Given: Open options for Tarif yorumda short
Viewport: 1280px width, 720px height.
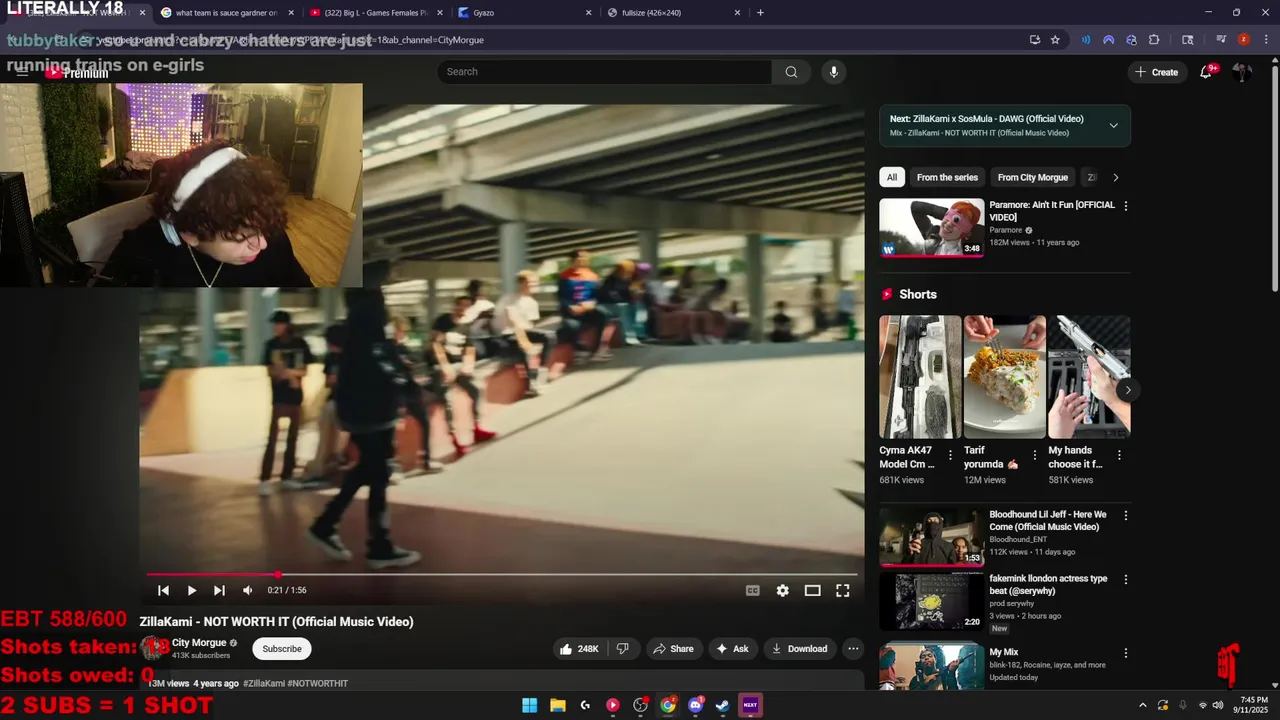Looking at the screenshot, I should tap(1034, 455).
